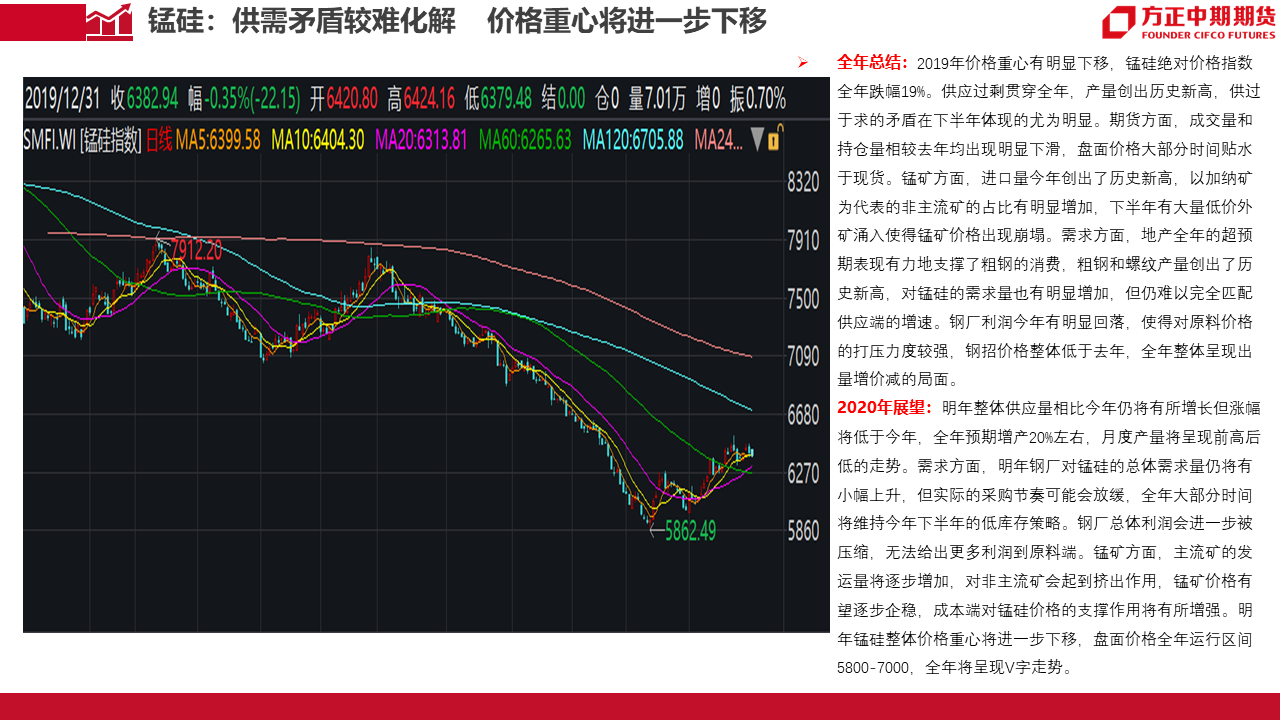Viewport: 1280px width, 720px height.
Task: Click the MA10:6404.30 indicator label
Action: coord(318,139)
